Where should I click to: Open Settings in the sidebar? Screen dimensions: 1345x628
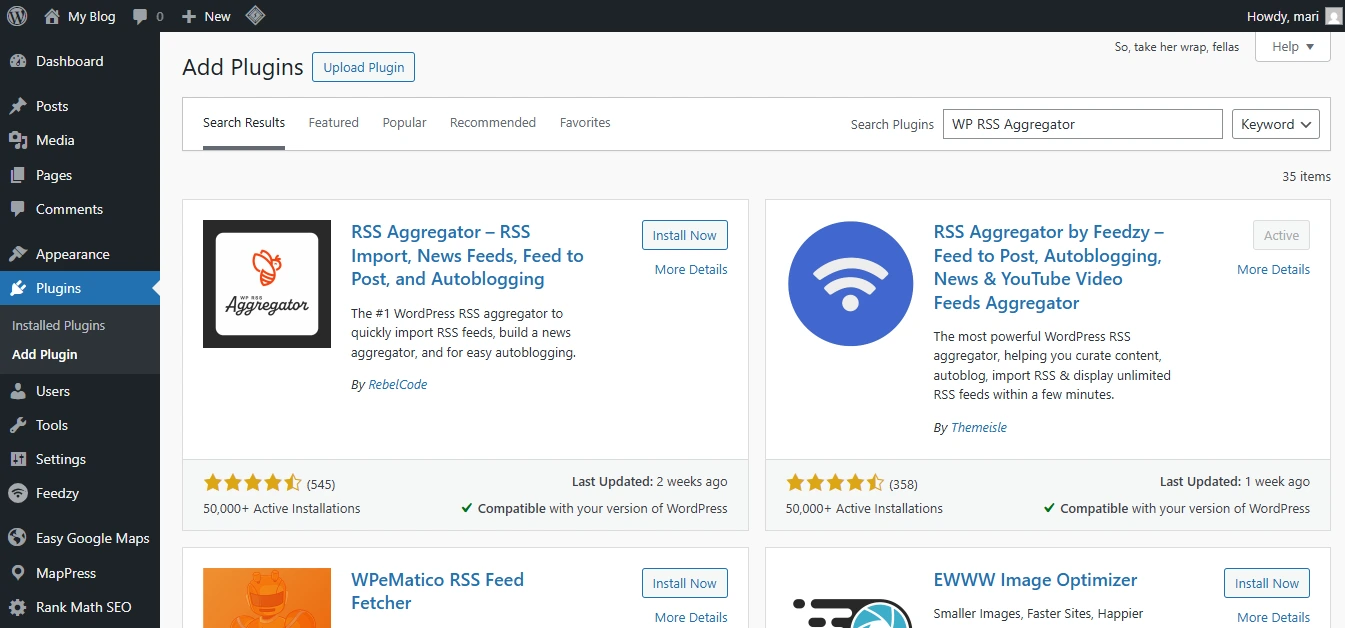point(80,459)
